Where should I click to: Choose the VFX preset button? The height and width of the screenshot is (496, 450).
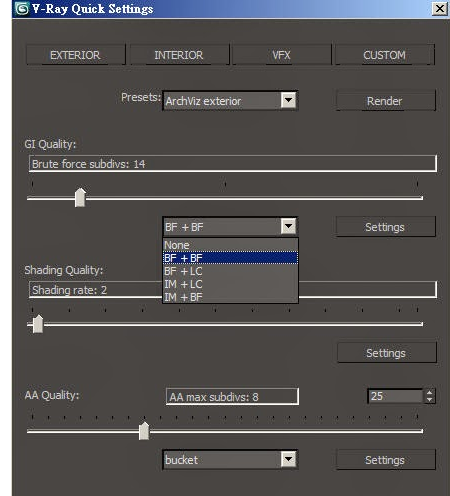click(x=282, y=55)
